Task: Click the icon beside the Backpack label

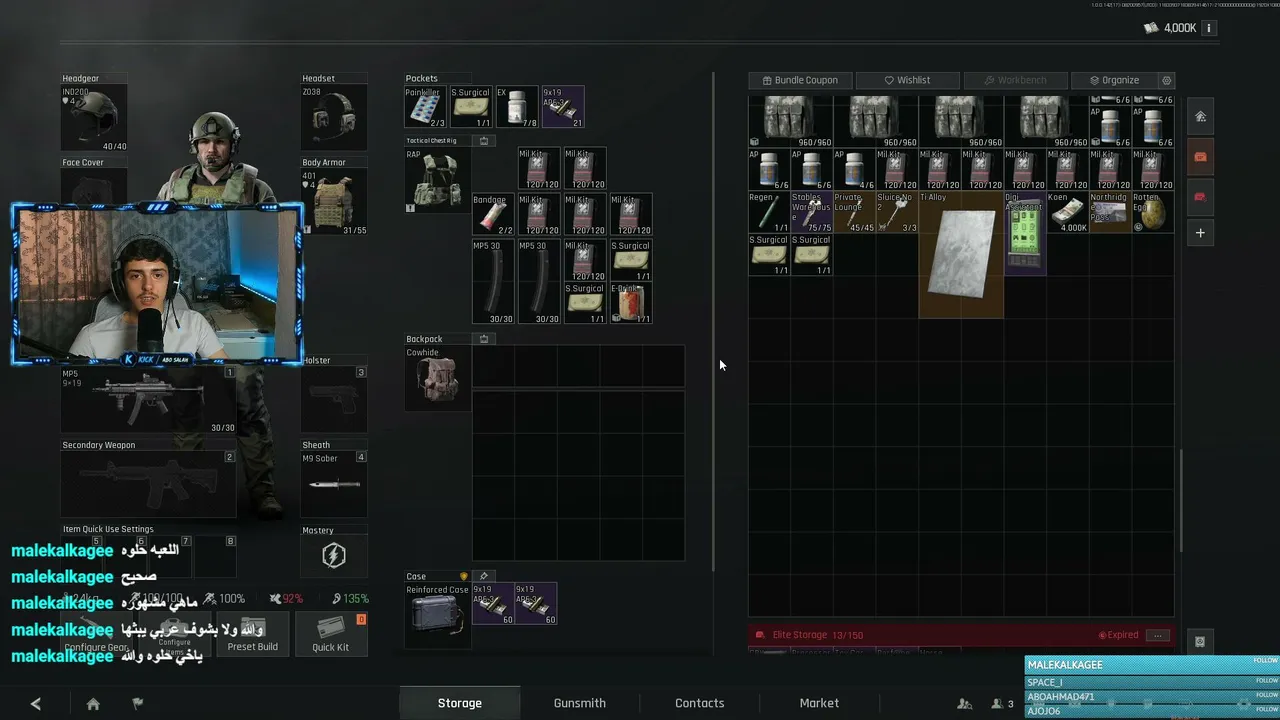Action: point(484,339)
